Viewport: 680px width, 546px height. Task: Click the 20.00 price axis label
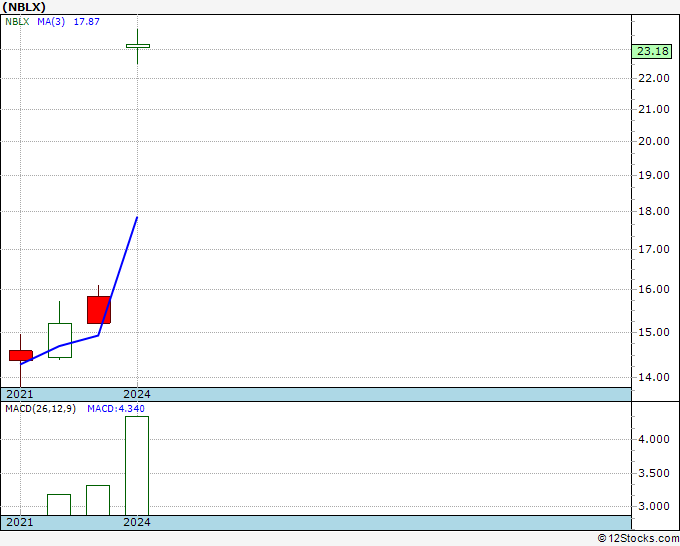pos(654,141)
